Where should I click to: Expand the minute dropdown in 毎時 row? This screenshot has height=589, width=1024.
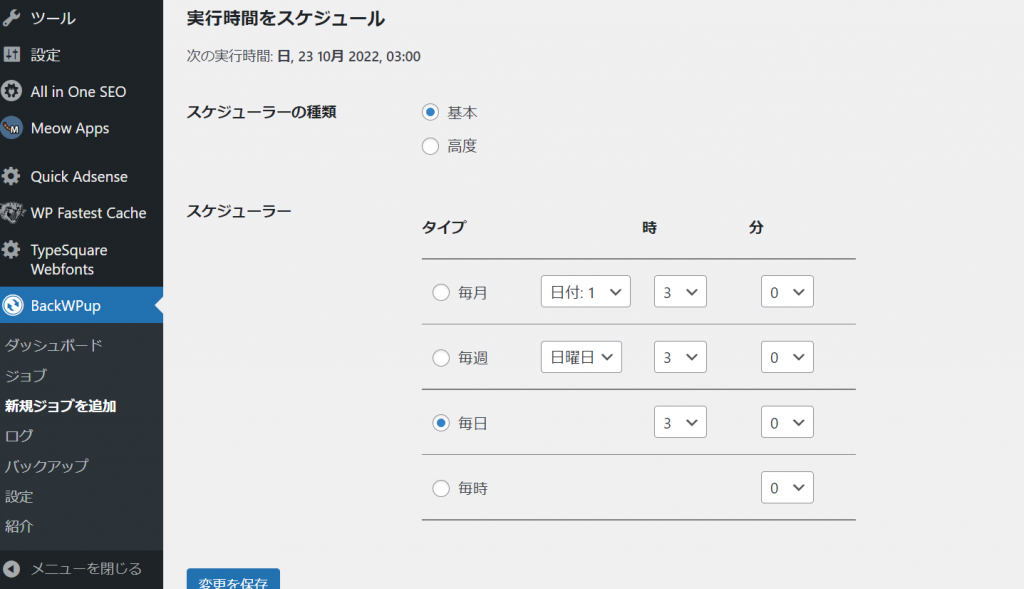click(x=787, y=488)
